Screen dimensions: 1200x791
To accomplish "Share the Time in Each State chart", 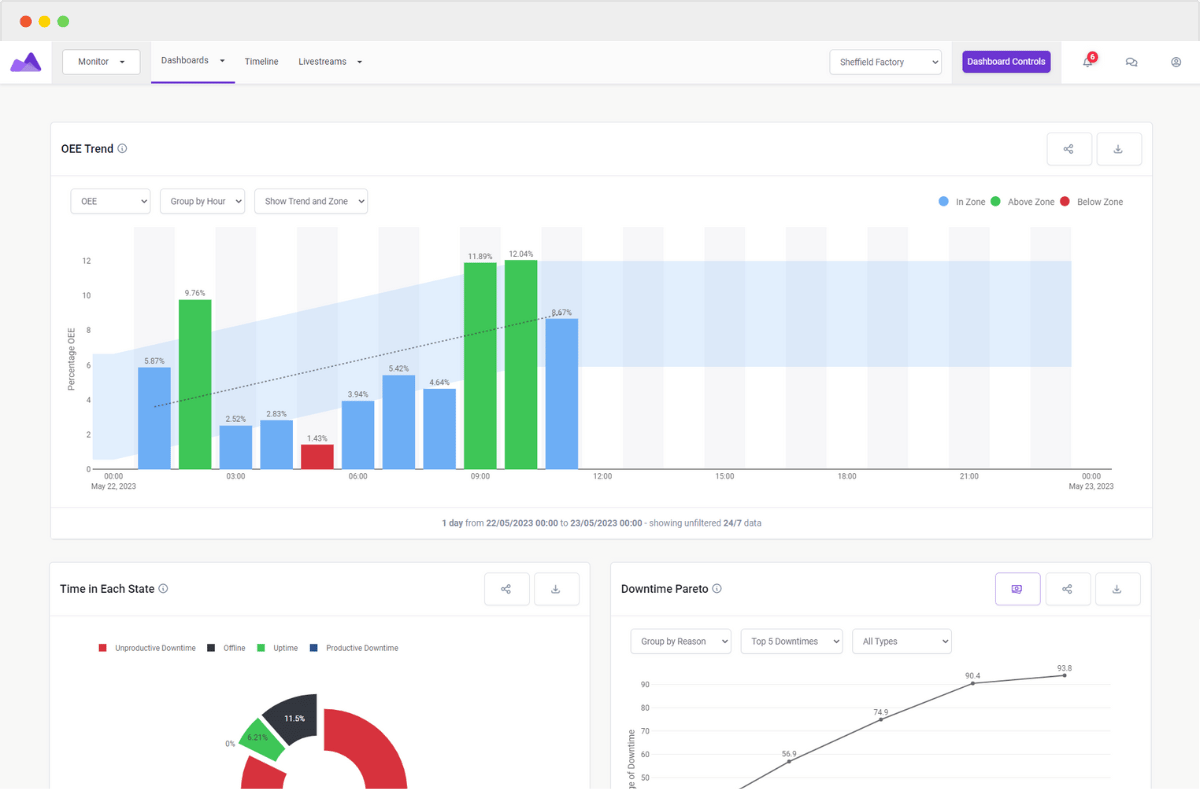I will [x=507, y=589].
